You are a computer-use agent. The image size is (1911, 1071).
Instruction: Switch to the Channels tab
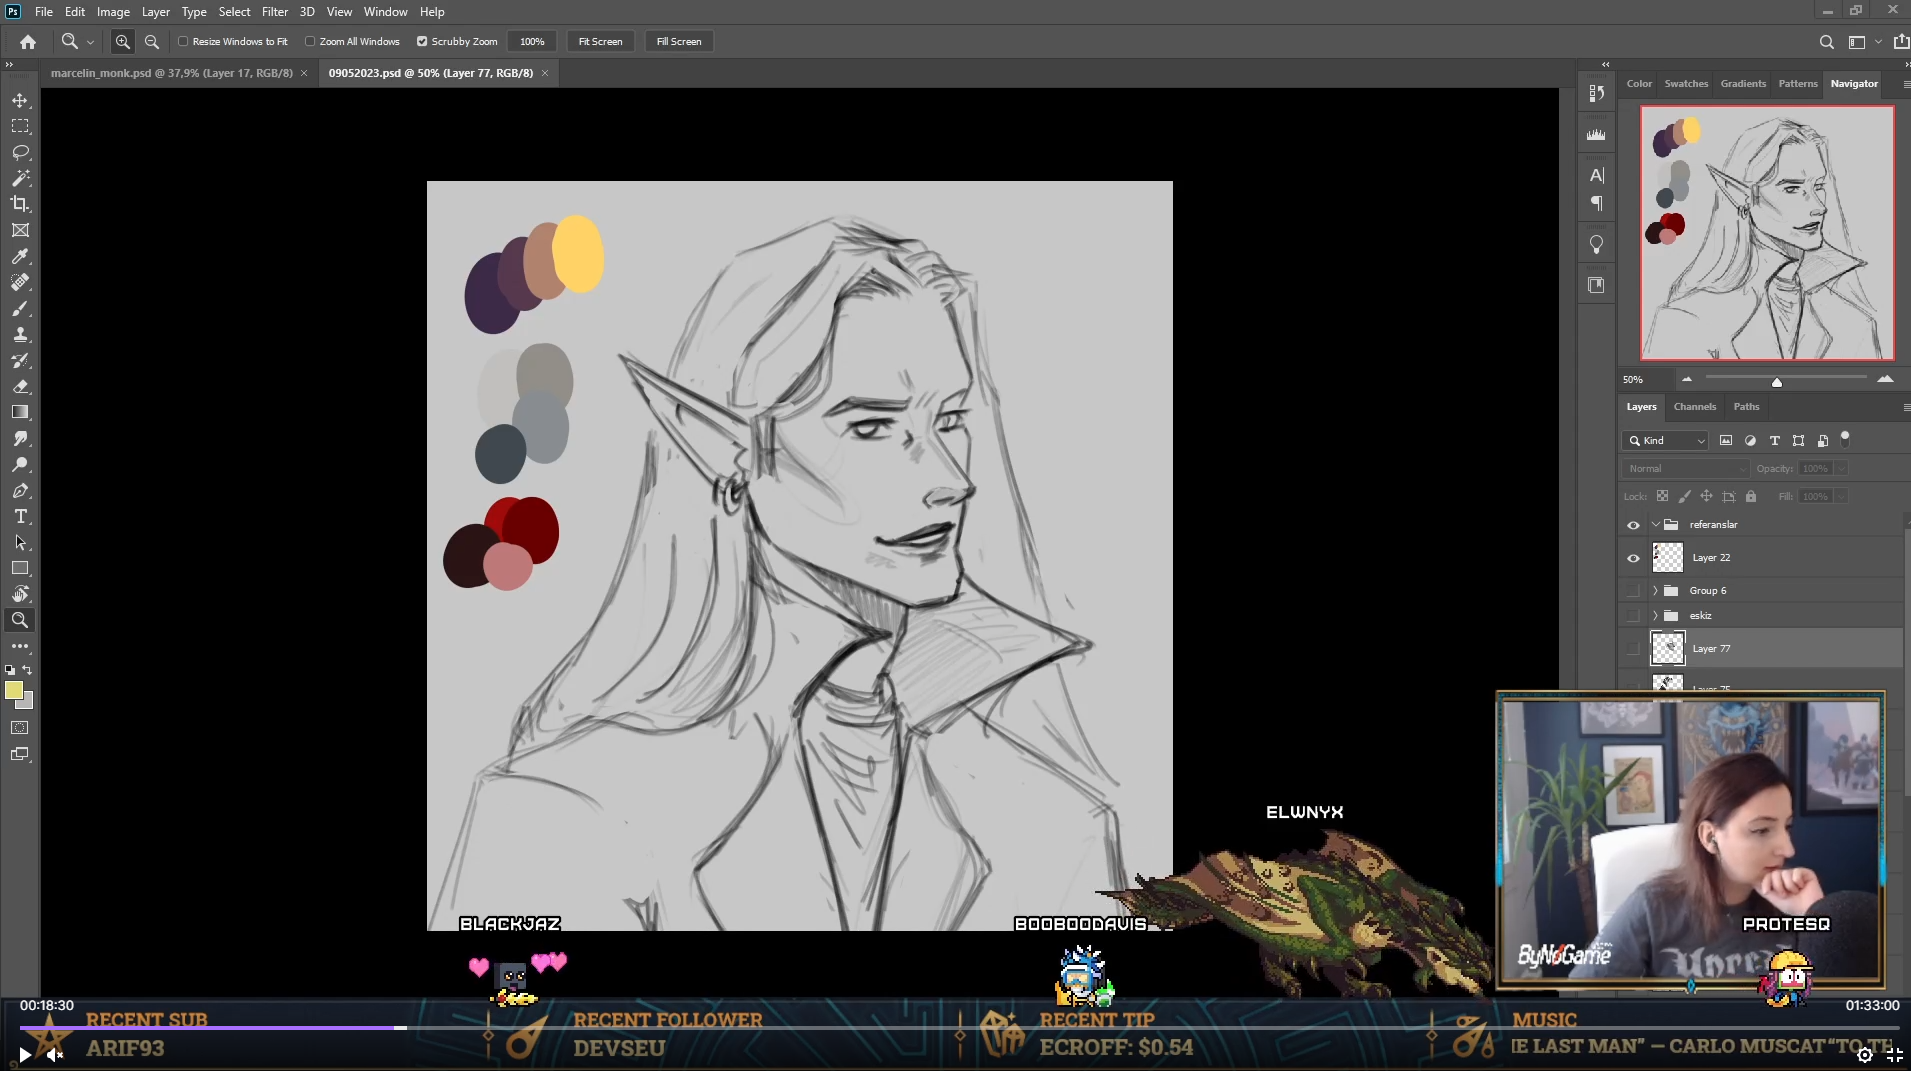coord(1695,407)
